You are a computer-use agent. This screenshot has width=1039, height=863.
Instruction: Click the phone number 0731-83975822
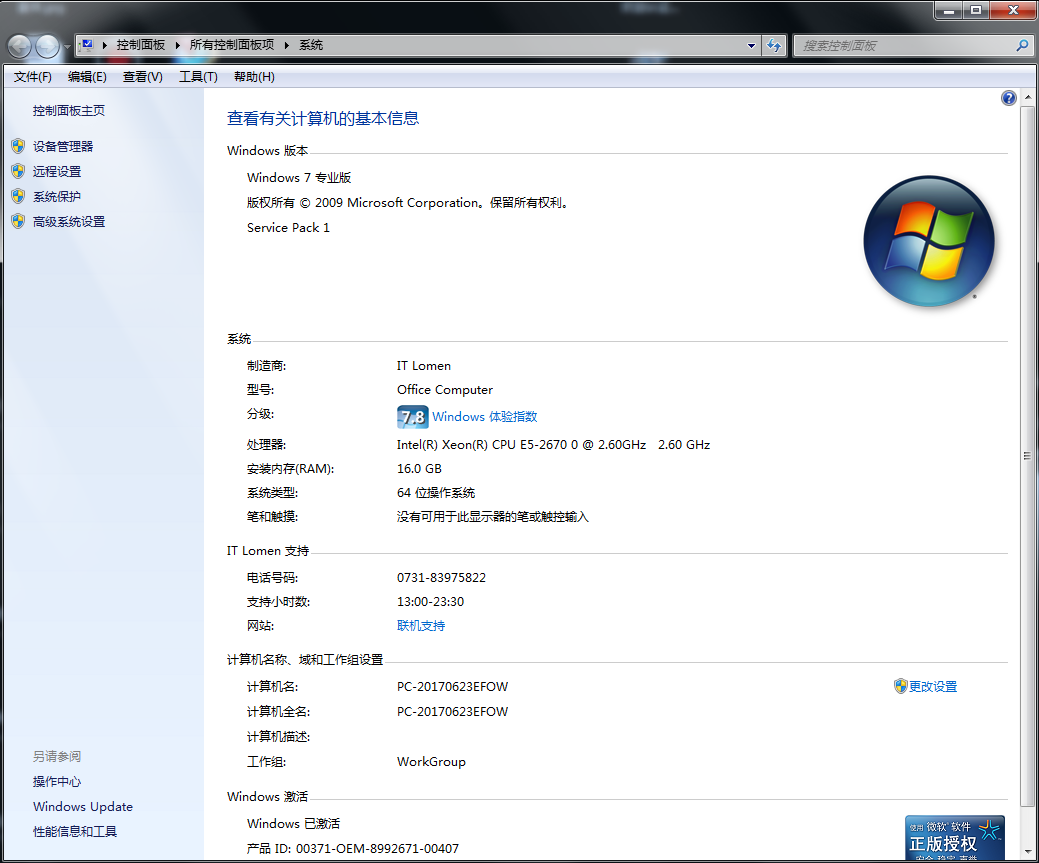(441, 578)
